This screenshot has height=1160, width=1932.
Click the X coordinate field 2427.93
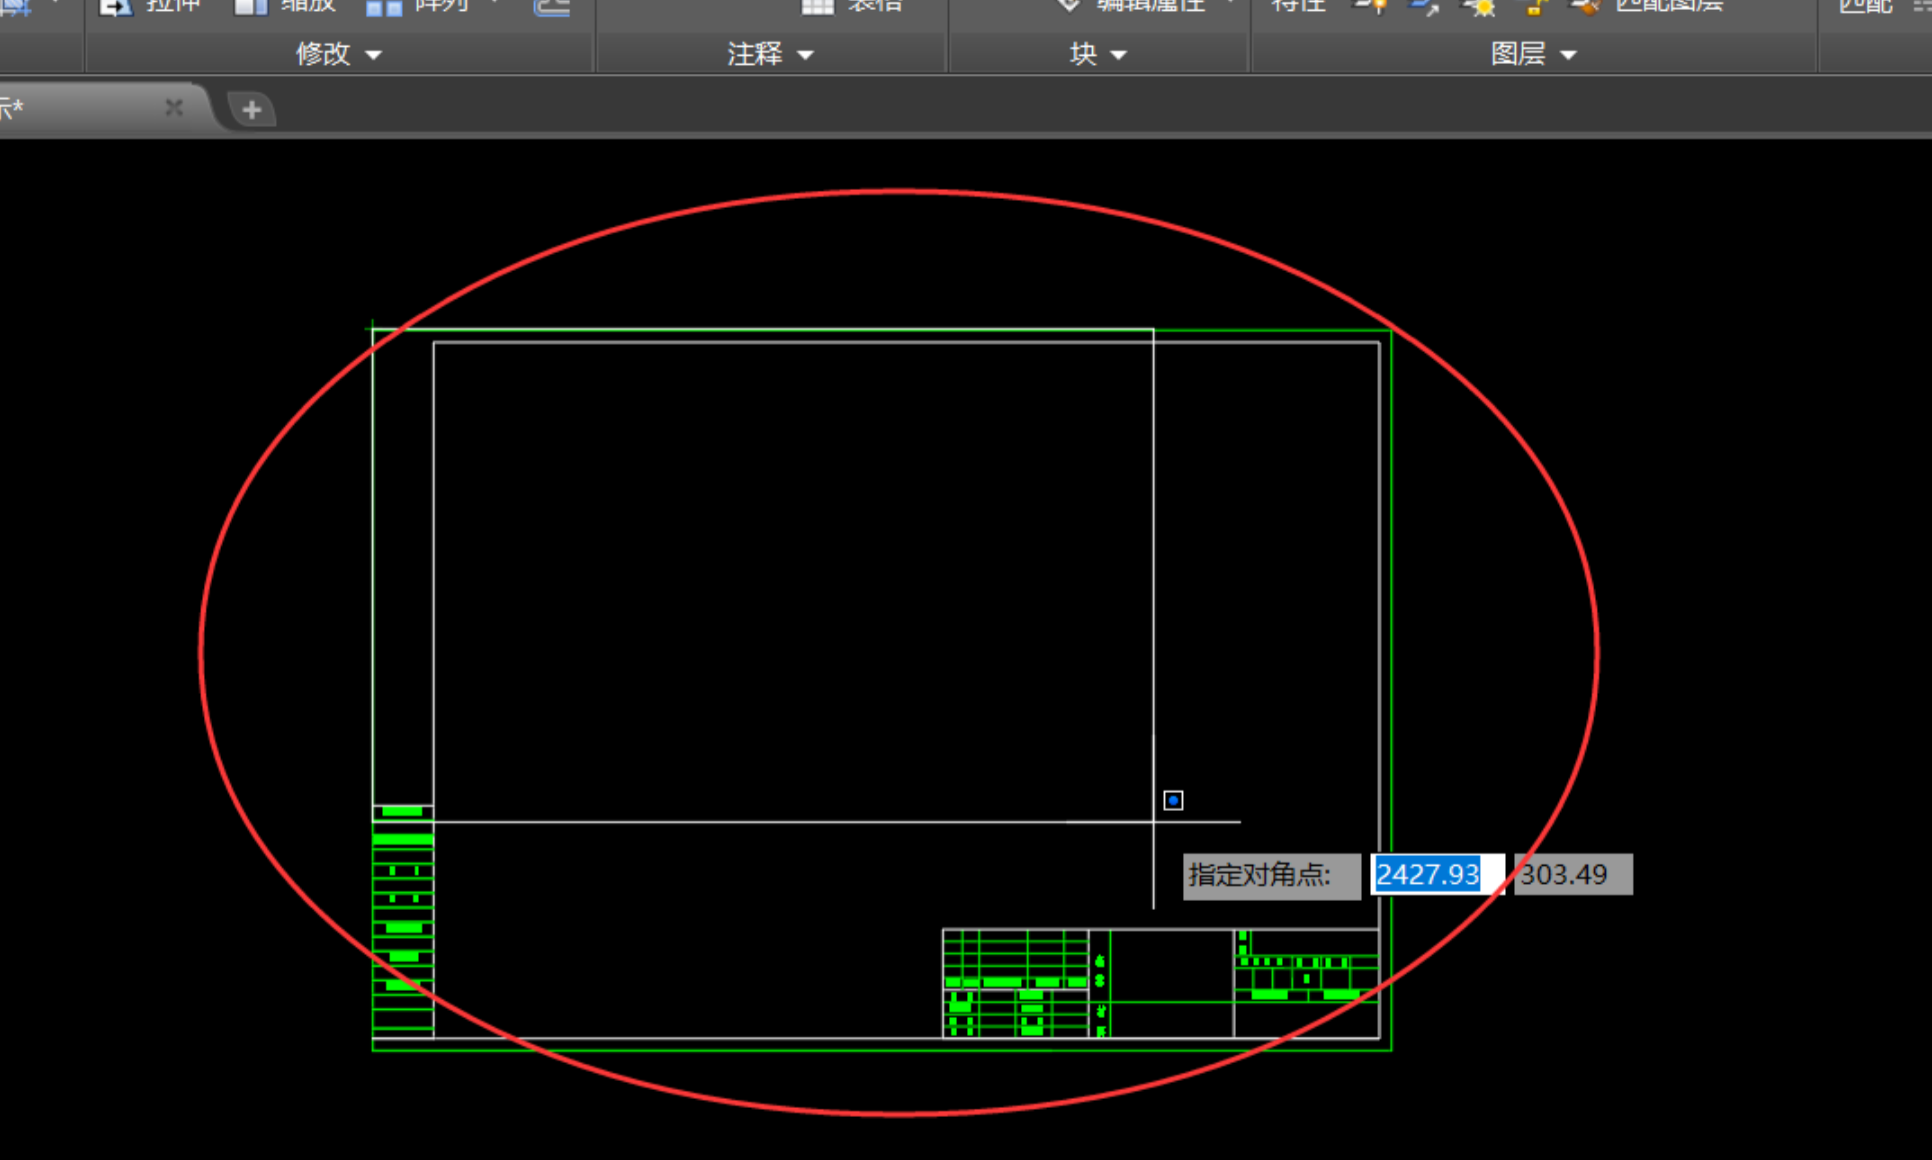[x=1437, y=875]
